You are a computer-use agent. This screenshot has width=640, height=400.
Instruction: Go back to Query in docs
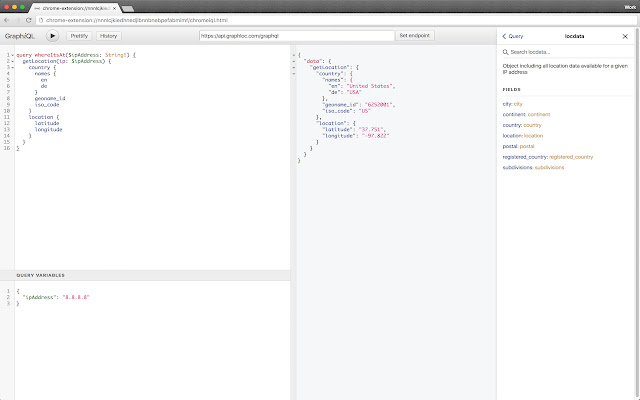[514, 35]
